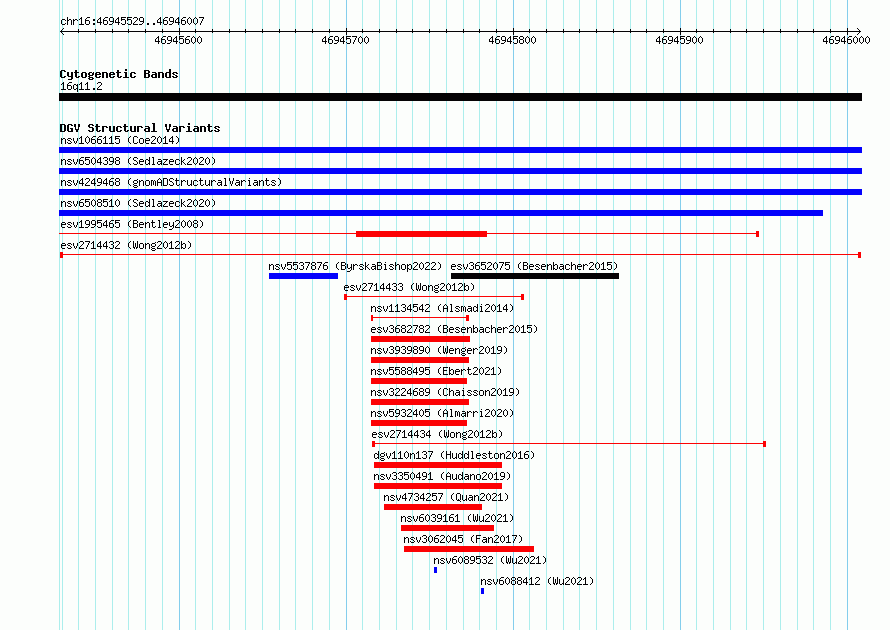Click the red bar of nsv4734257 (Quan2021)
This screenshot has height=630, width=890.
[x=433, y=507]
